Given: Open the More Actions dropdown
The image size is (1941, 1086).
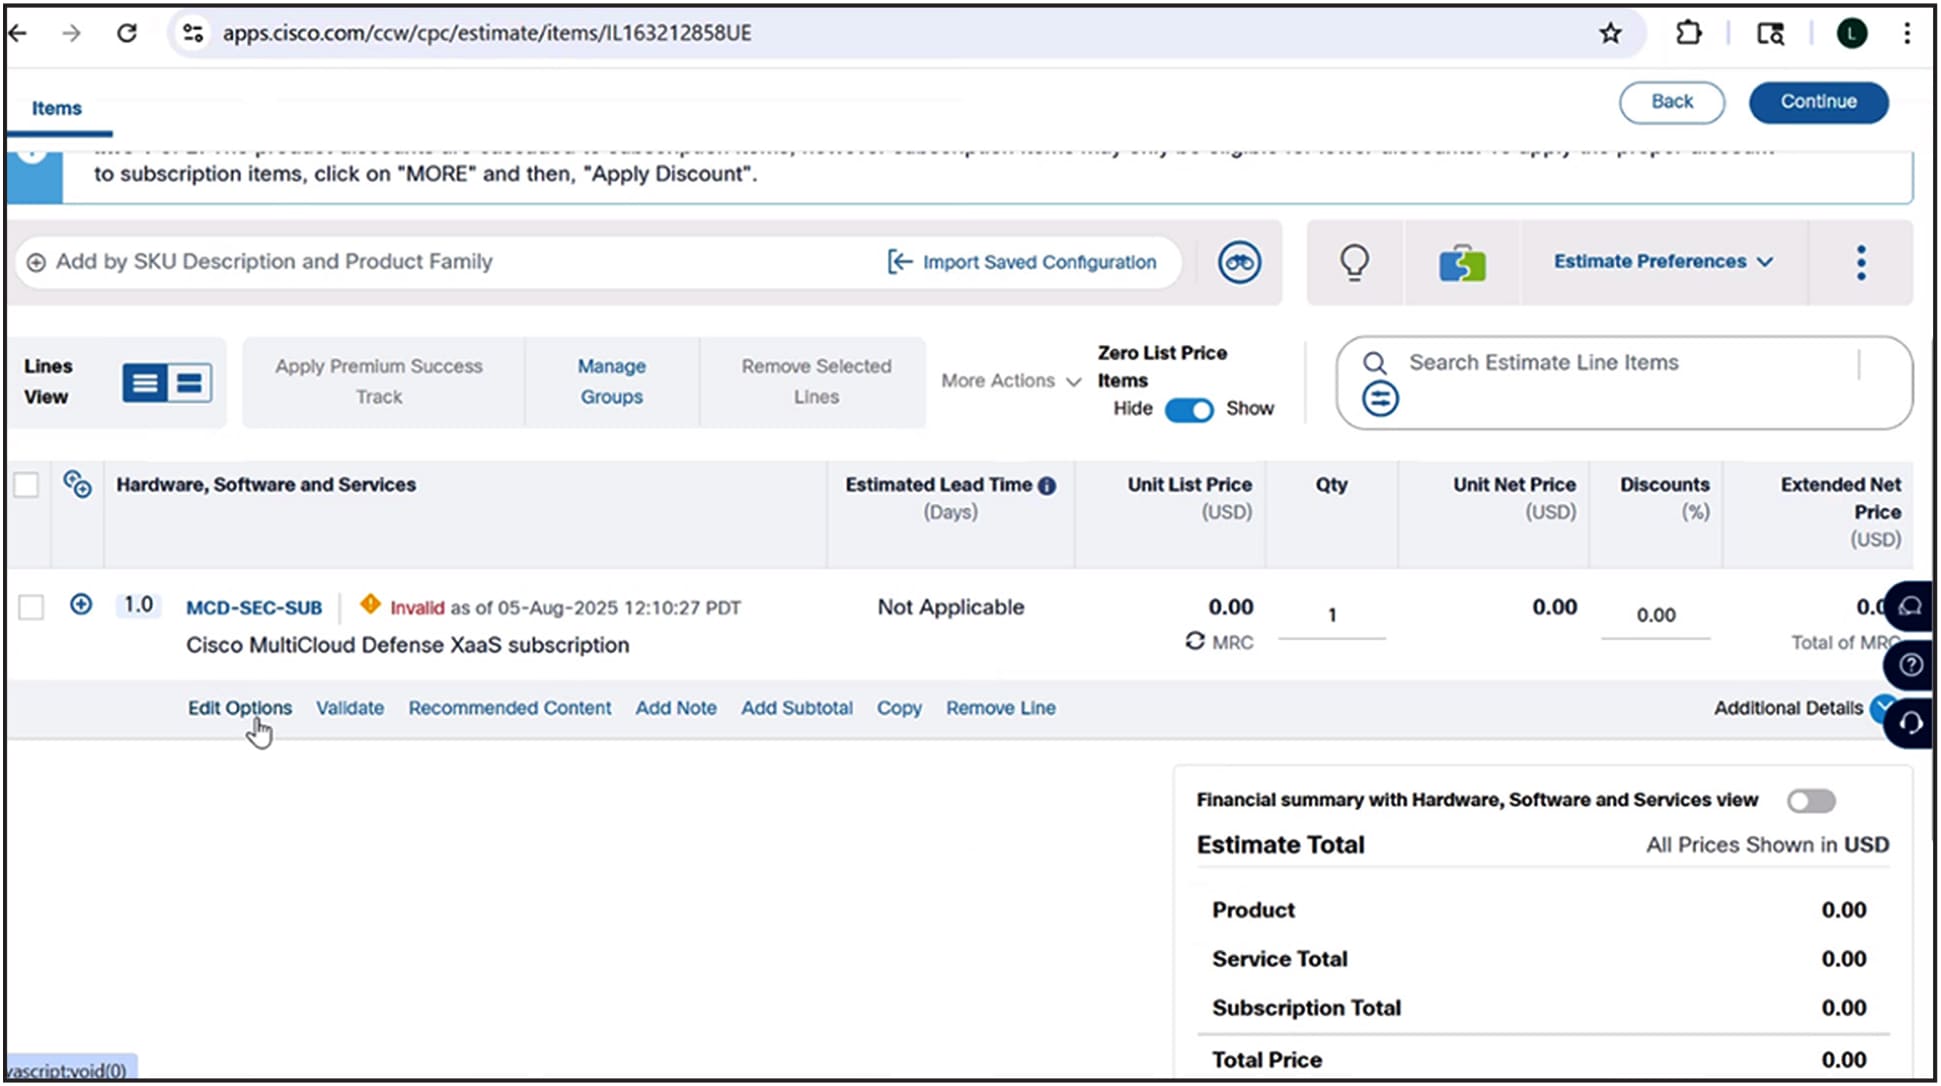Looking at the screenshot, I should click(1011, 381).
